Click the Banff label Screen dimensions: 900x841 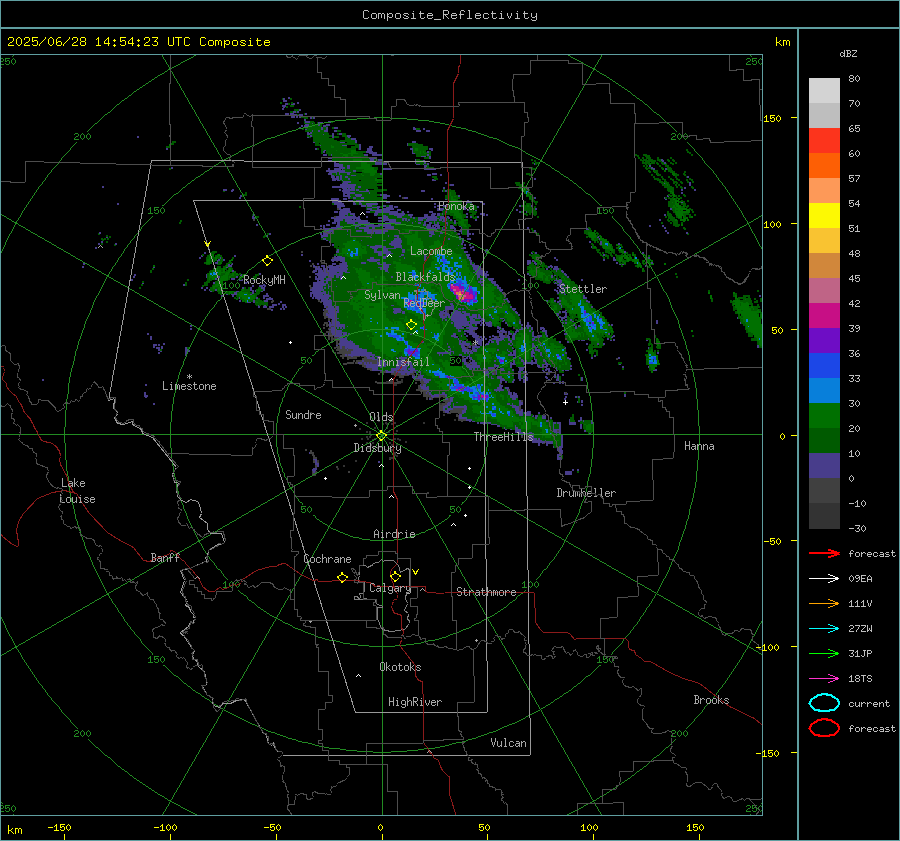coord(165,557)
